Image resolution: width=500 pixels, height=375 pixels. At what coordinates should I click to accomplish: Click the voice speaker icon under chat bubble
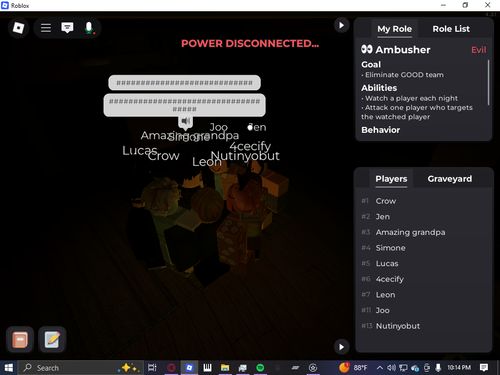pyautogui.click(x=186, y=121)
